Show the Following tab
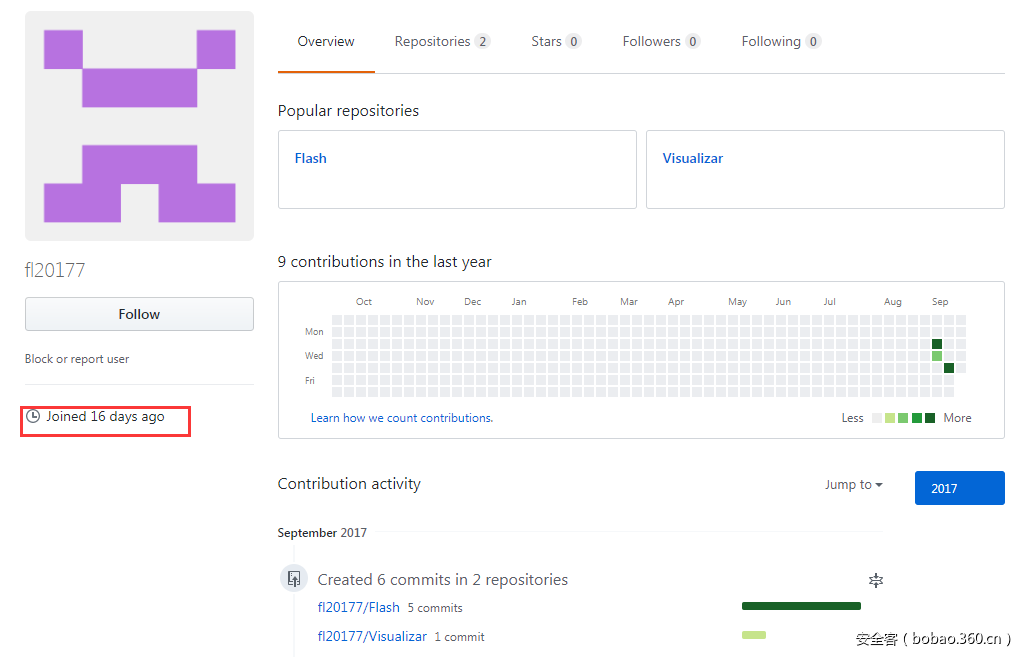Image resolution: width=1026 pixels, height=657 pixels. [x=780, y=42]
